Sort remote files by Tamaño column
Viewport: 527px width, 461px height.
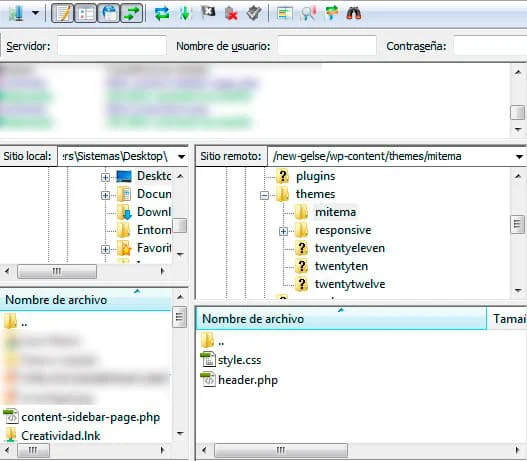(x=507, y=319)
